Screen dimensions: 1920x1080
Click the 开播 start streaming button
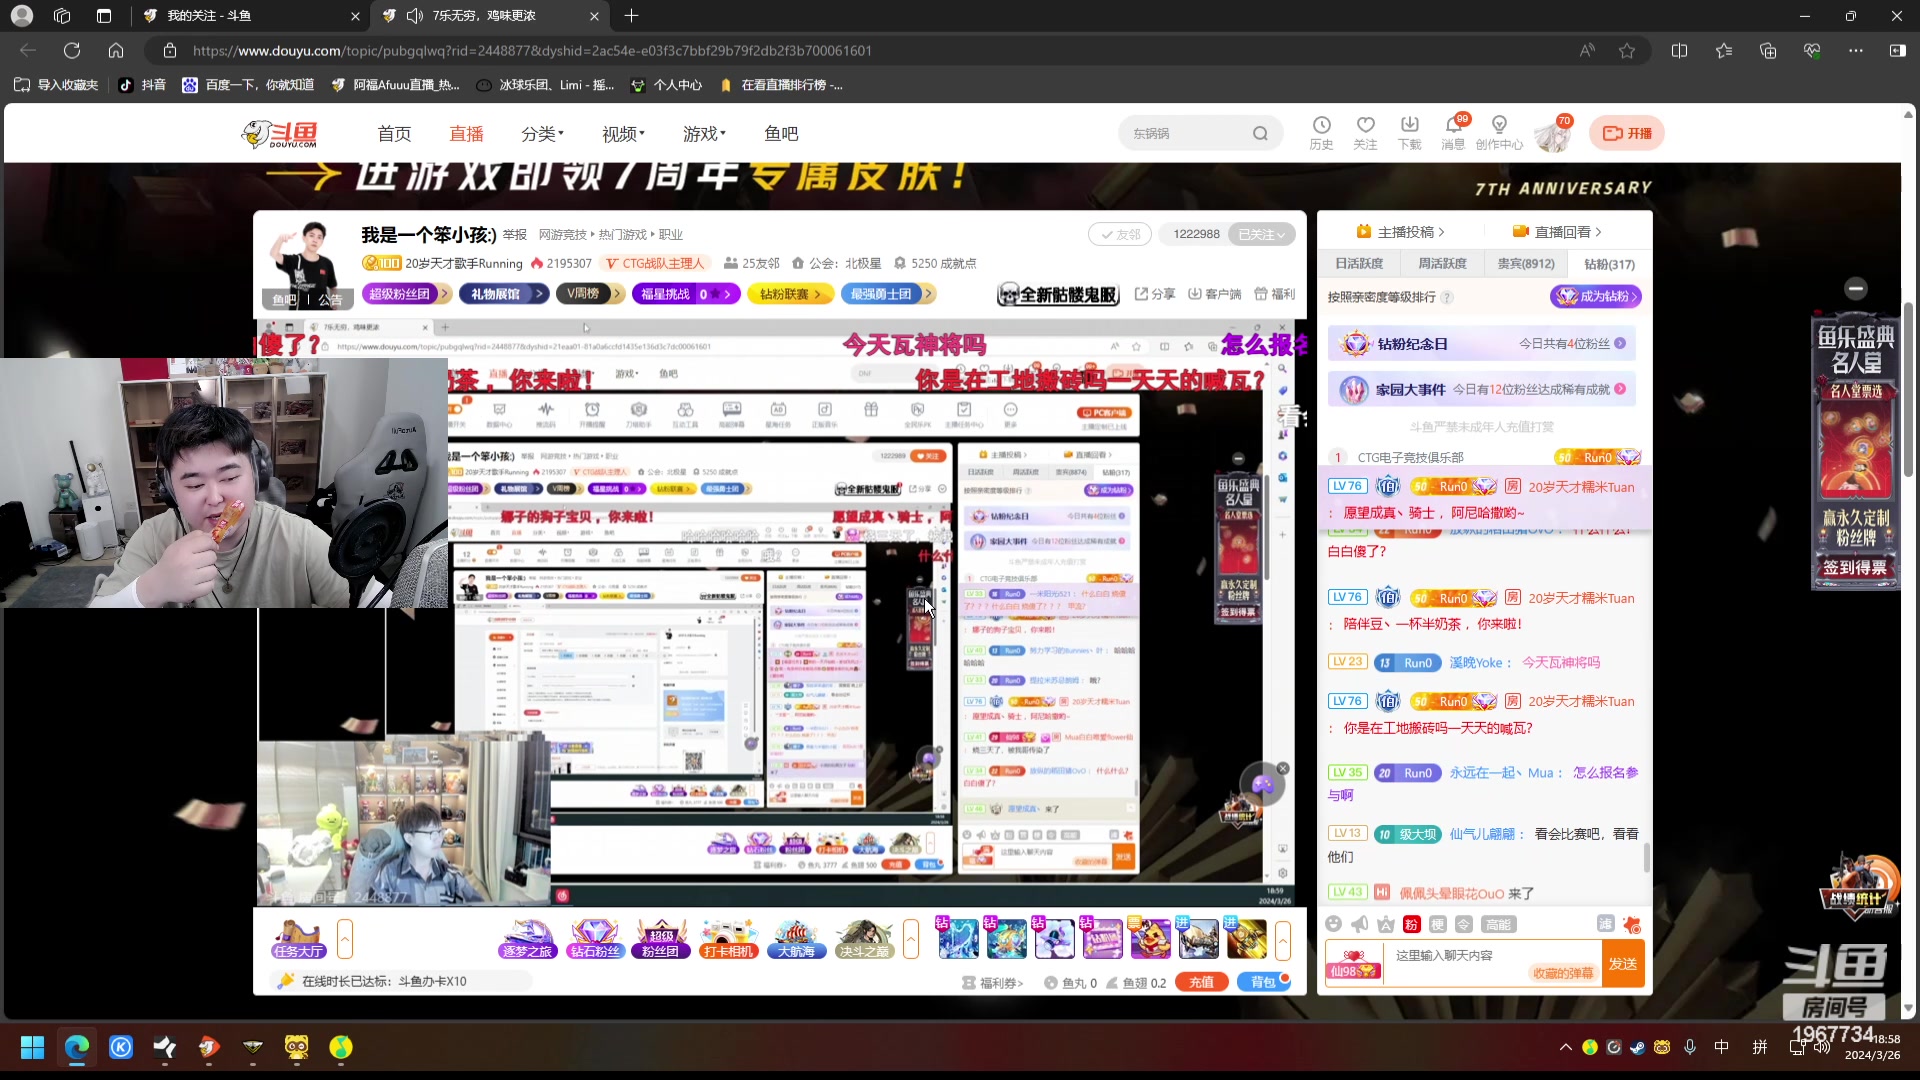click(1627, 133)
